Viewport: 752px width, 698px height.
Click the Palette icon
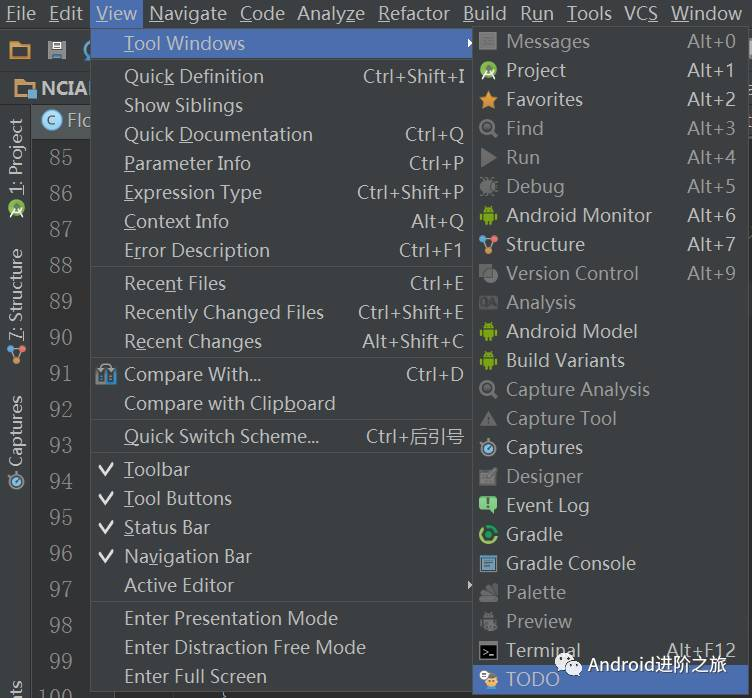click(488, 592)
